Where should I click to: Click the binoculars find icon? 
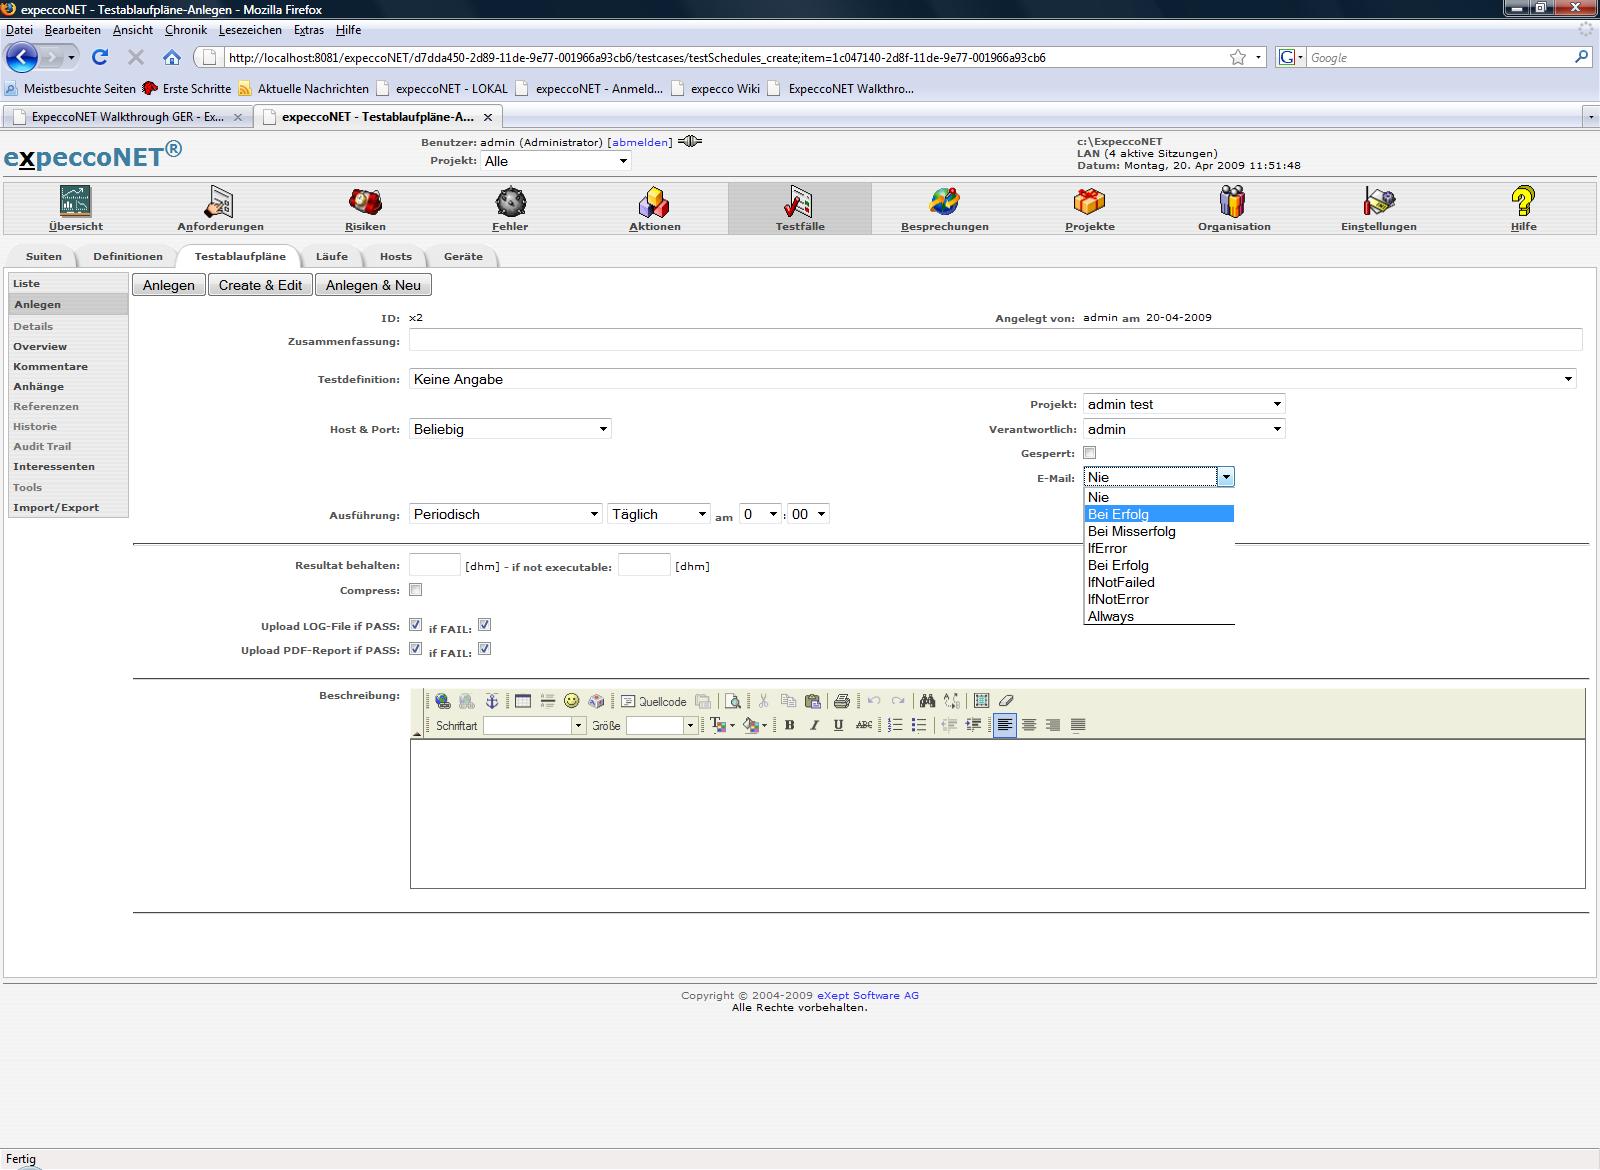[x=927, y=701]
